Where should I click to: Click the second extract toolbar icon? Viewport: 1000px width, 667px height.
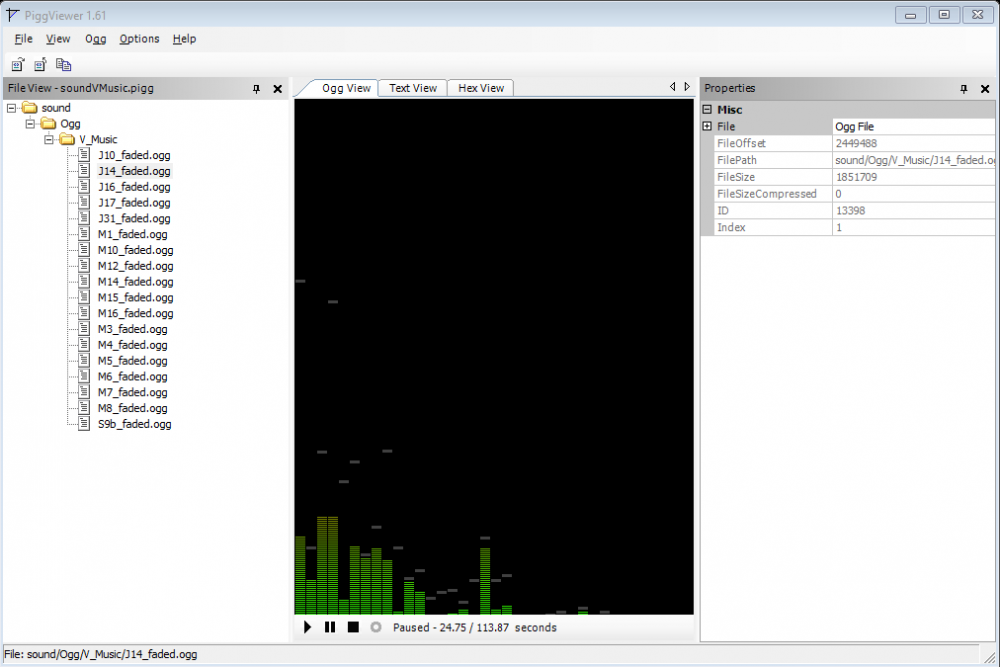(39, 63)
